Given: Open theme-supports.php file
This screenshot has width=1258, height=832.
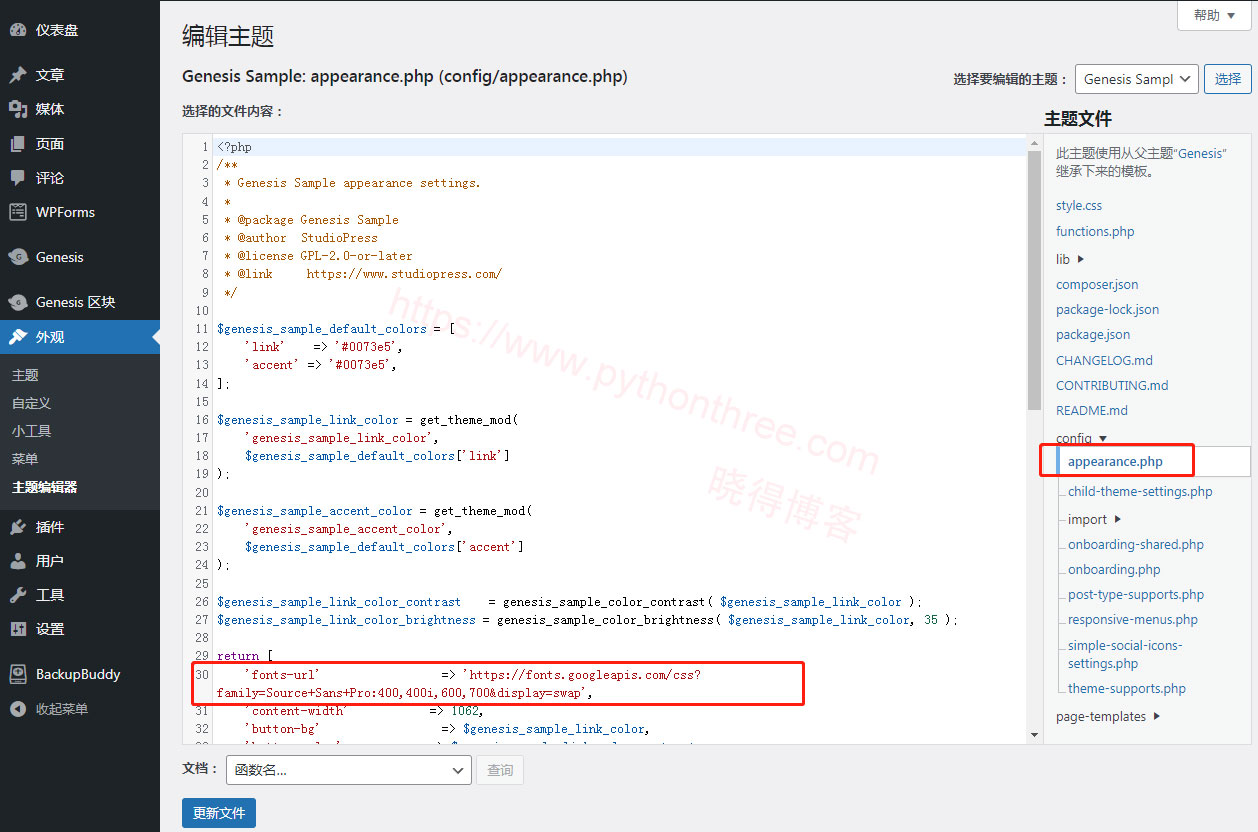Looking at the screenshot, I should (1127, 688).
